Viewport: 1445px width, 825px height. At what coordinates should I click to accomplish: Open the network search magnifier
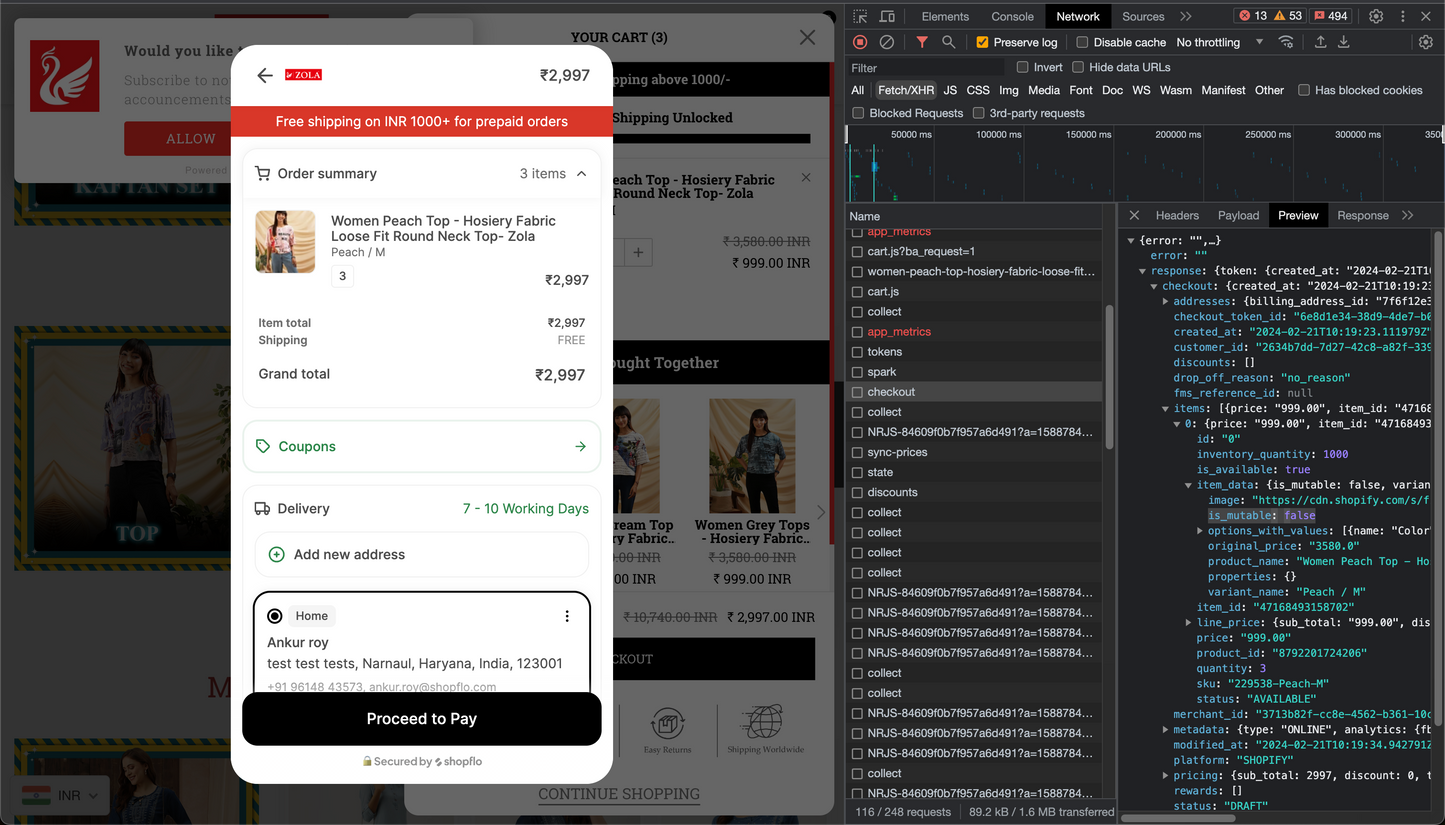coord(948,42)
